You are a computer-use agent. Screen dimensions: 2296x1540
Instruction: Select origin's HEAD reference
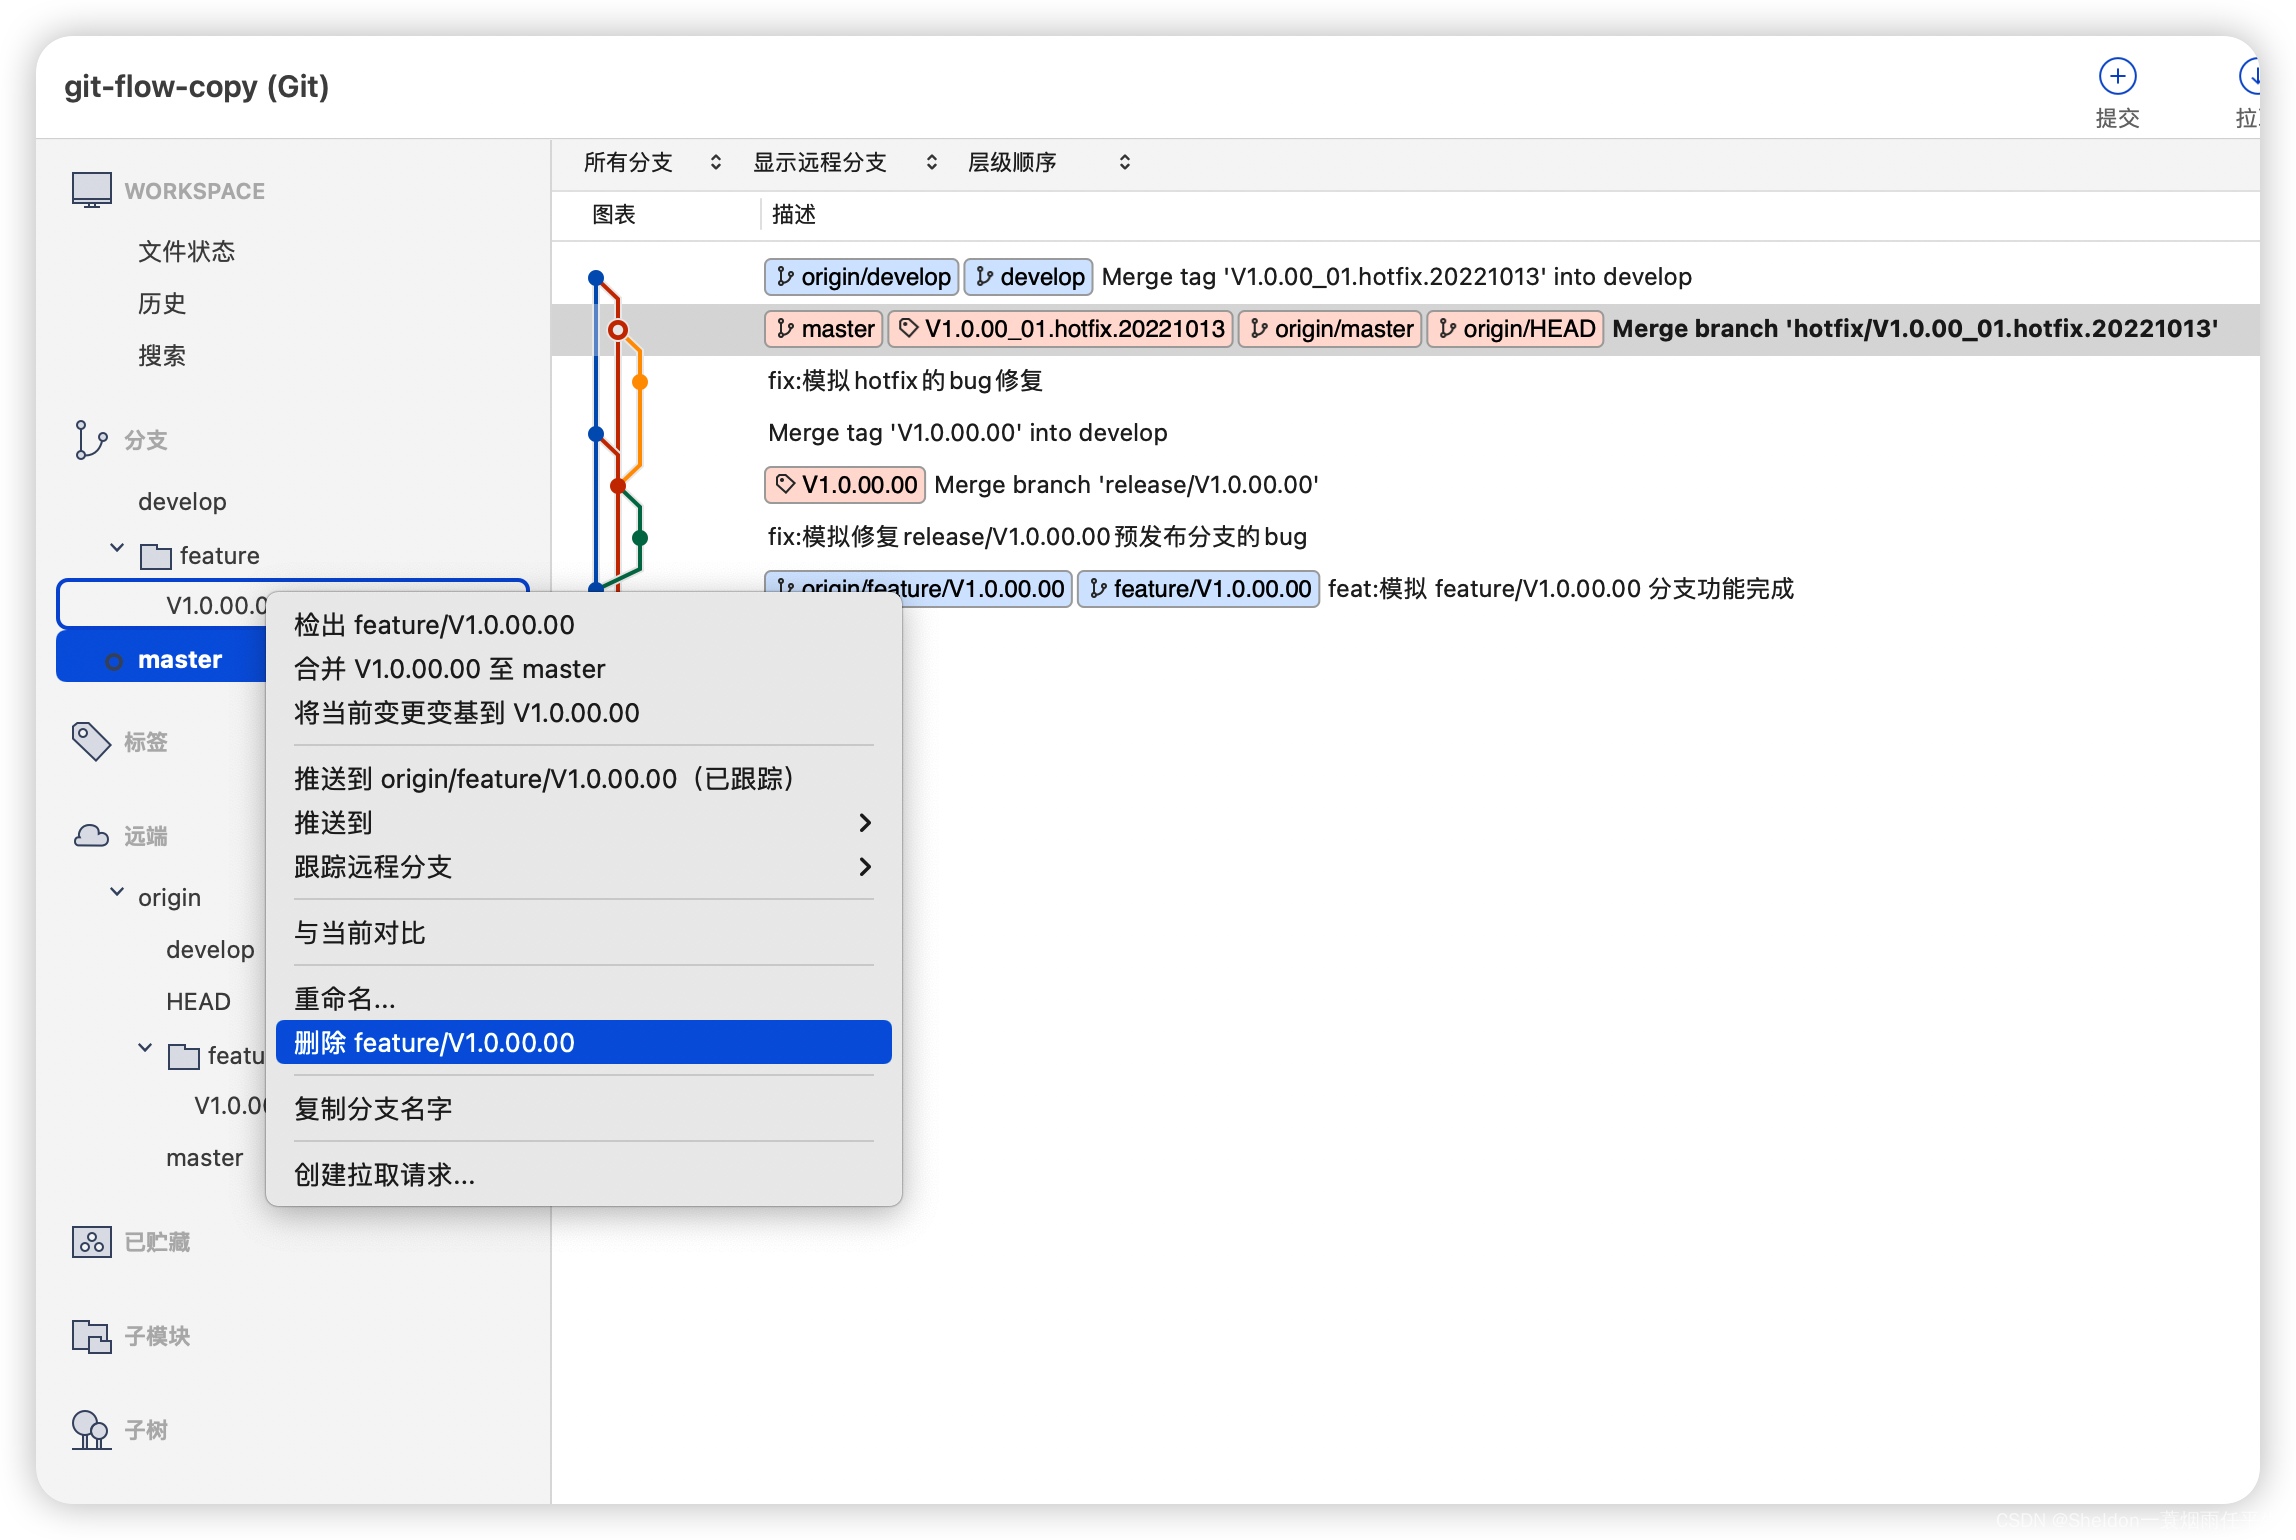tap(198, 1002)
